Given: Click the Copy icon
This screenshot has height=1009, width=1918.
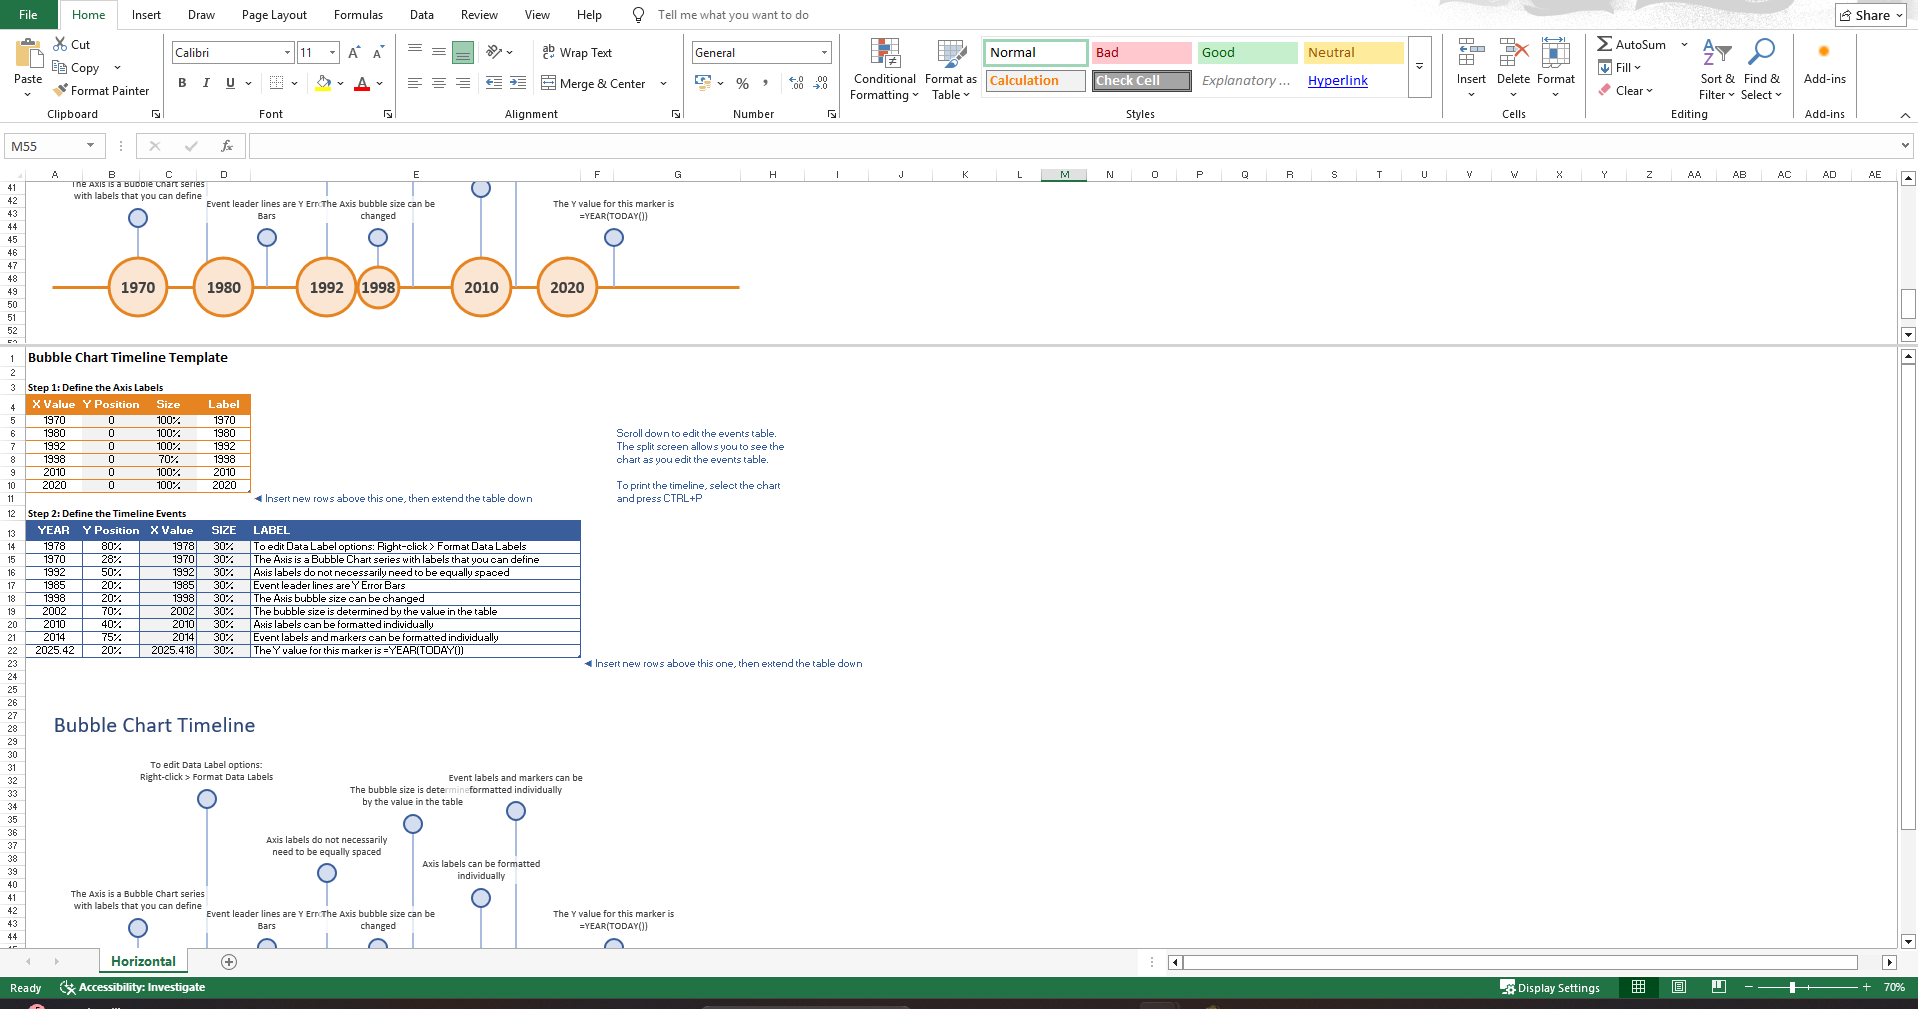Looking at the screenshot, I should coord(60,67).
